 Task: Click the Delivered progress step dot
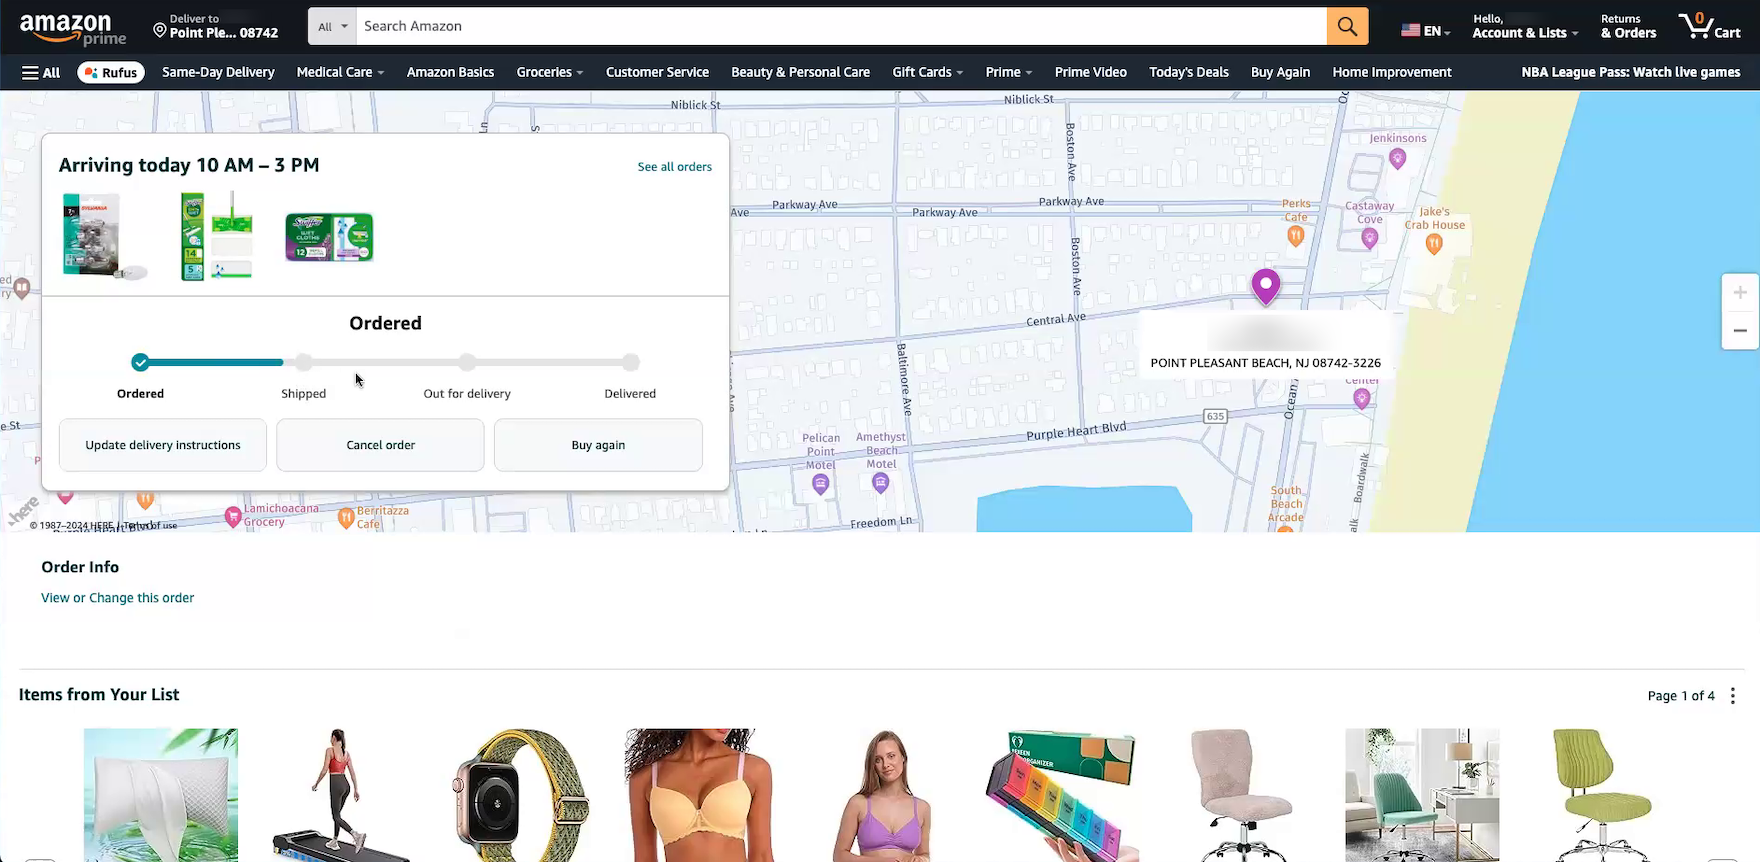point(630,362)
